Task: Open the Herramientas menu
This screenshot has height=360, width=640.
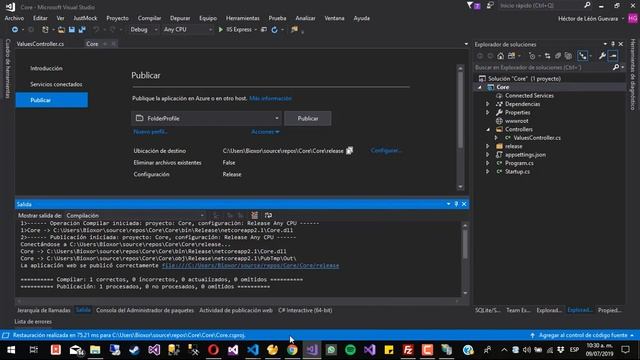Action: pyautogui.click(x=242, y=18)
